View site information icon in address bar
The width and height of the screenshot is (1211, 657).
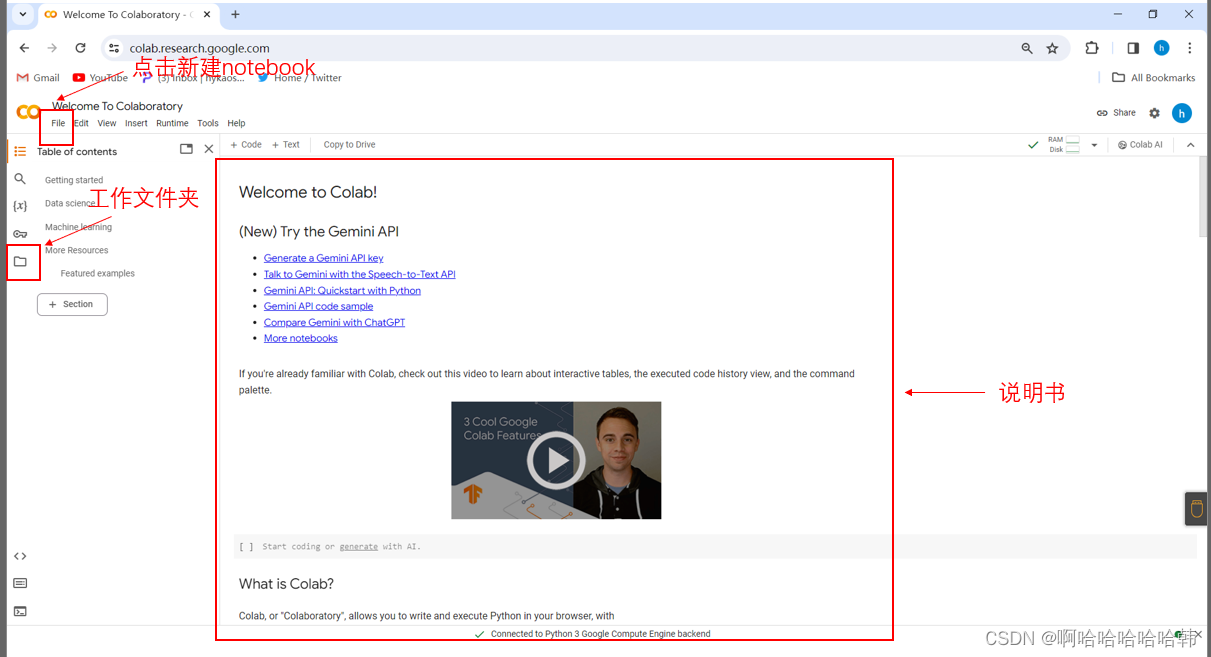114,48
